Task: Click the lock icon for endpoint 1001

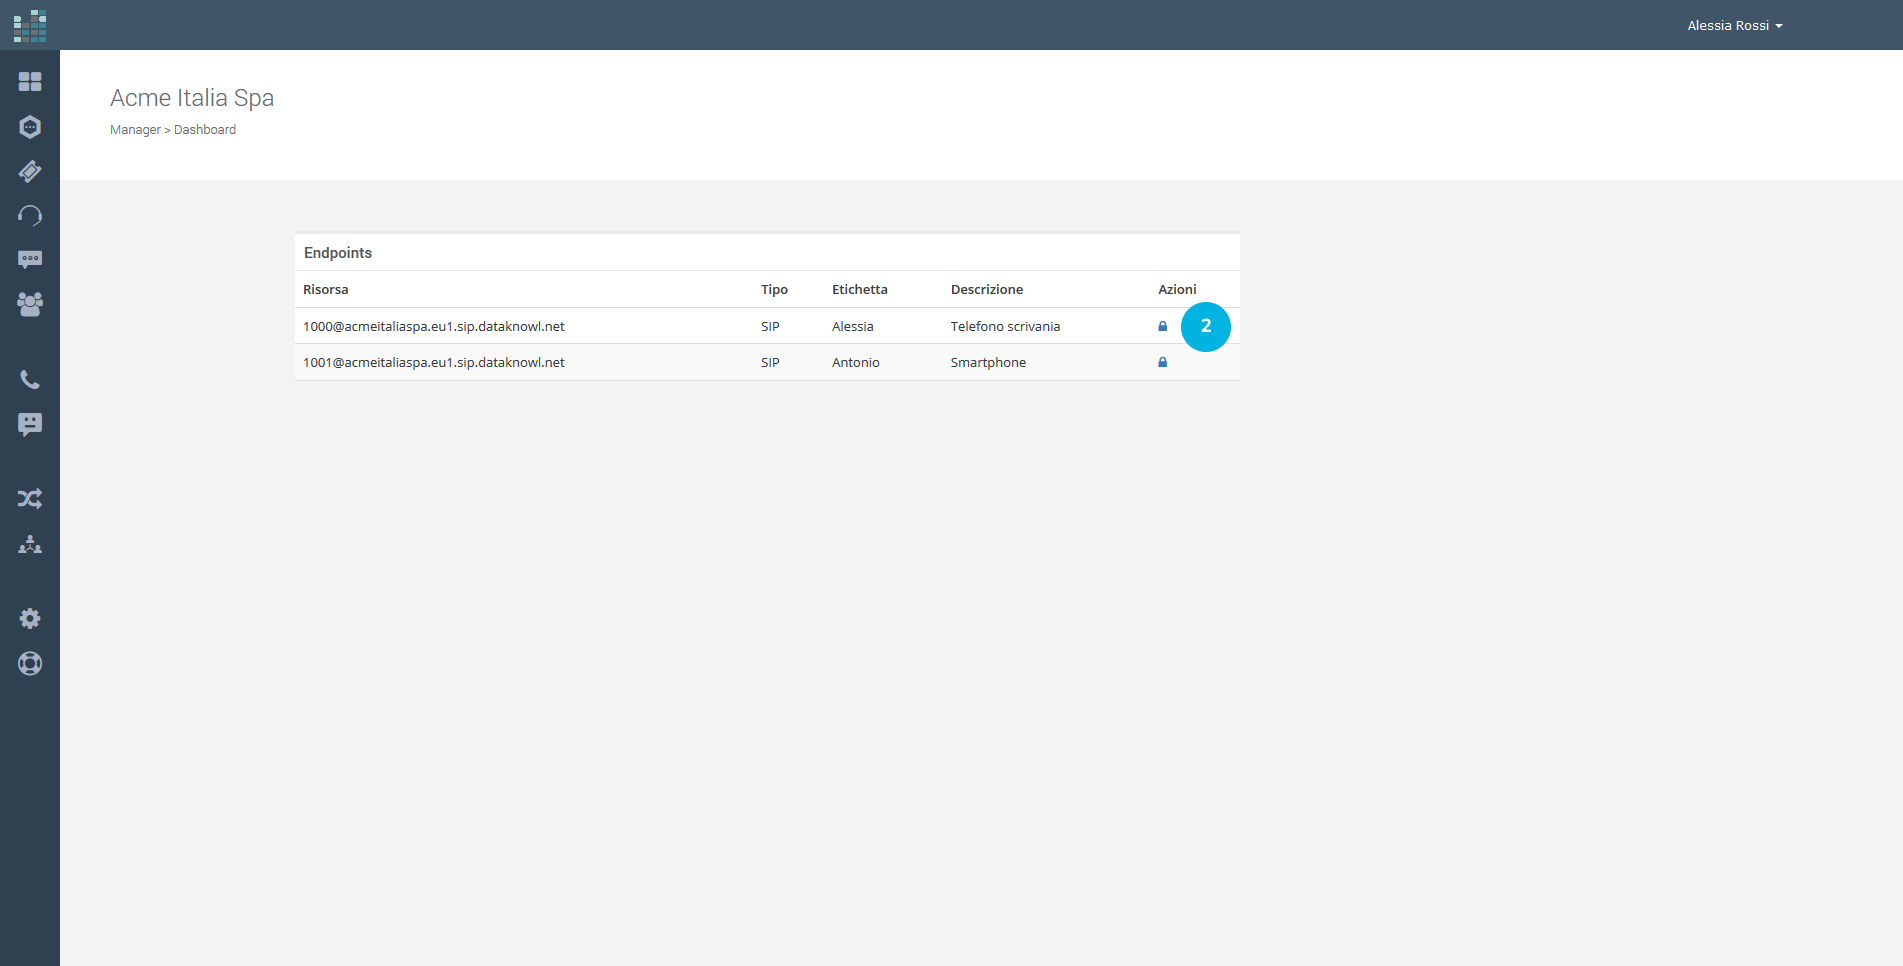Action: click(x=1162, y=362)
